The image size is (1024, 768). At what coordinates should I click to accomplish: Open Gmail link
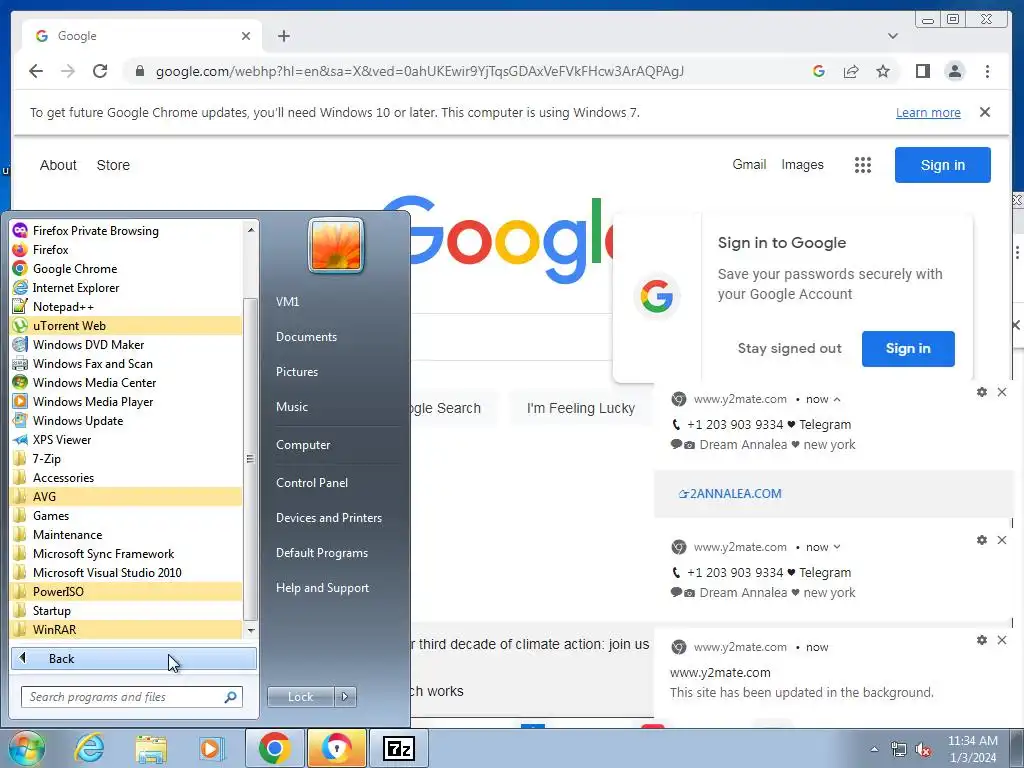click(749, 165)
